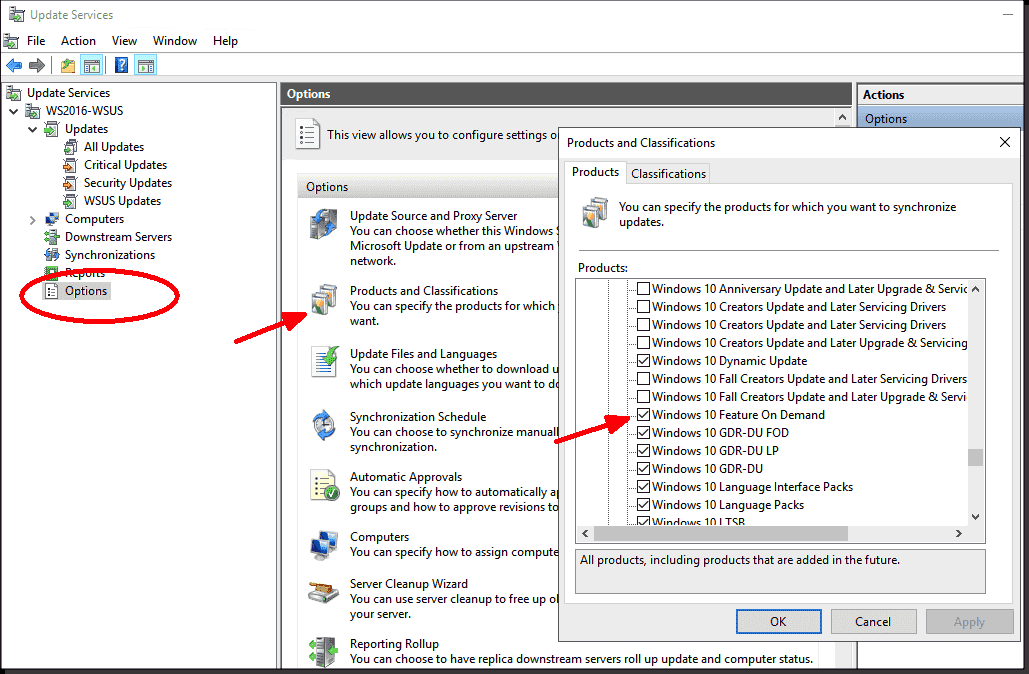The height and width of the screenshot is (674, 1029).
Task: Click Options in the Actions pane
Action: (x=885, y=119)
